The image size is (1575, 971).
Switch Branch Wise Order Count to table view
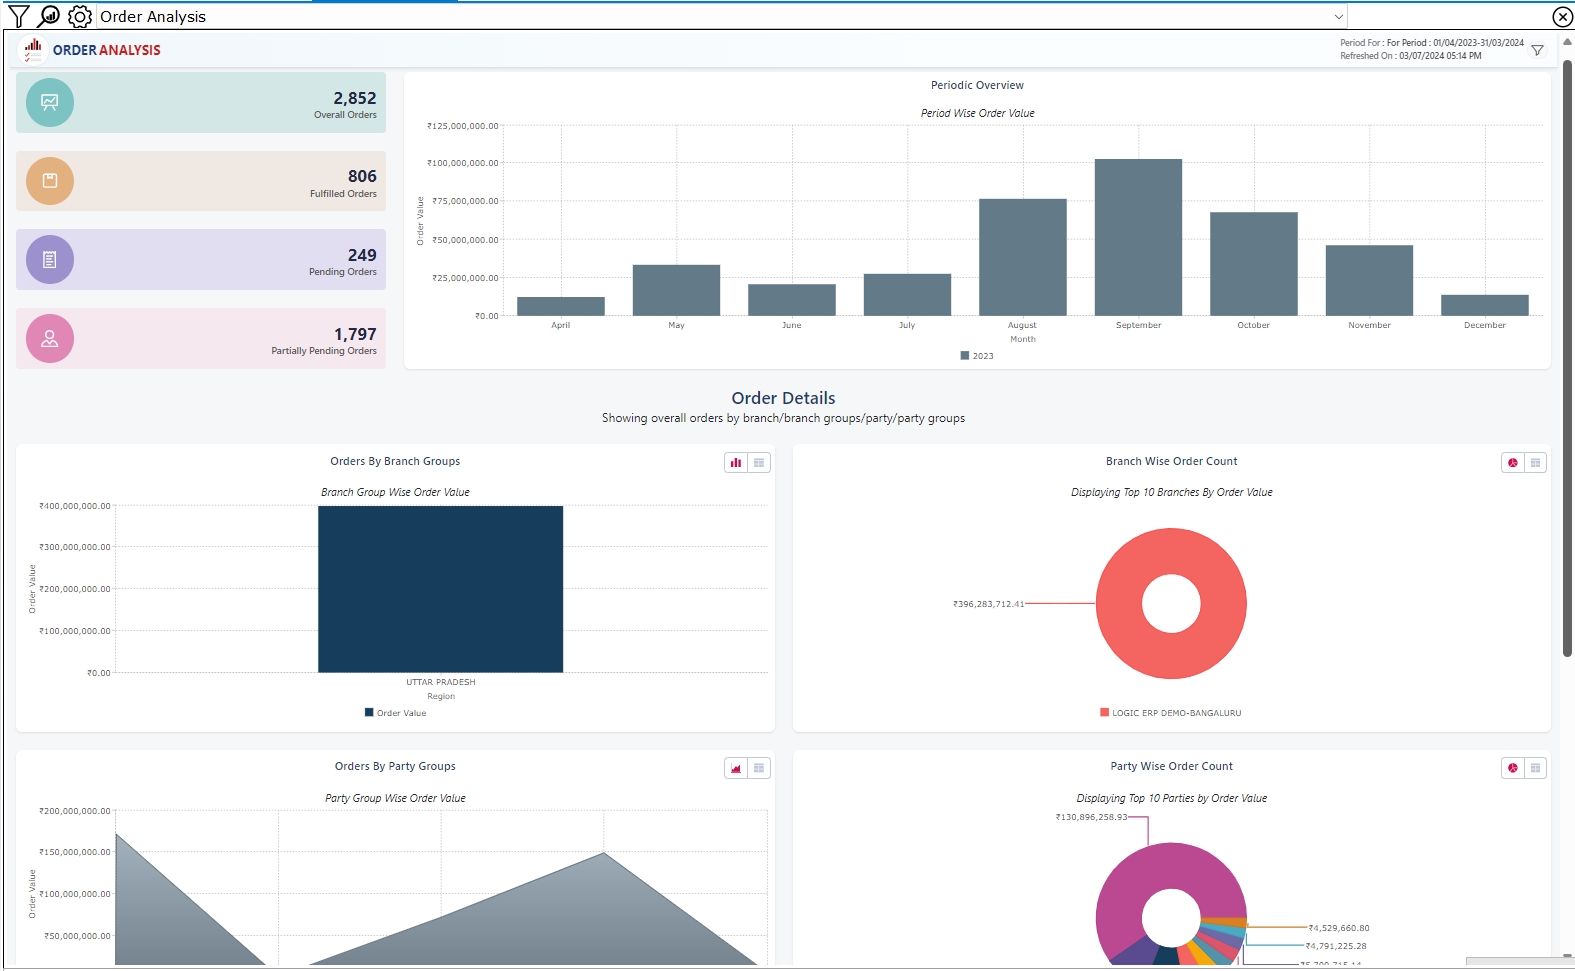tap(1535, 462)
